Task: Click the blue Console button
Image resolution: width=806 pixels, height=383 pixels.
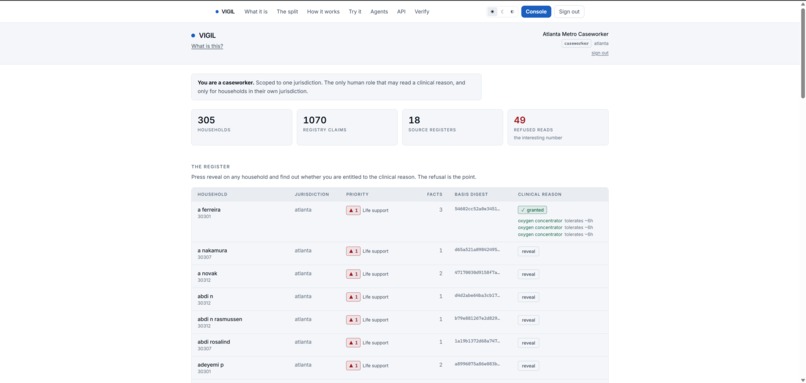Action: click(536, 12)
